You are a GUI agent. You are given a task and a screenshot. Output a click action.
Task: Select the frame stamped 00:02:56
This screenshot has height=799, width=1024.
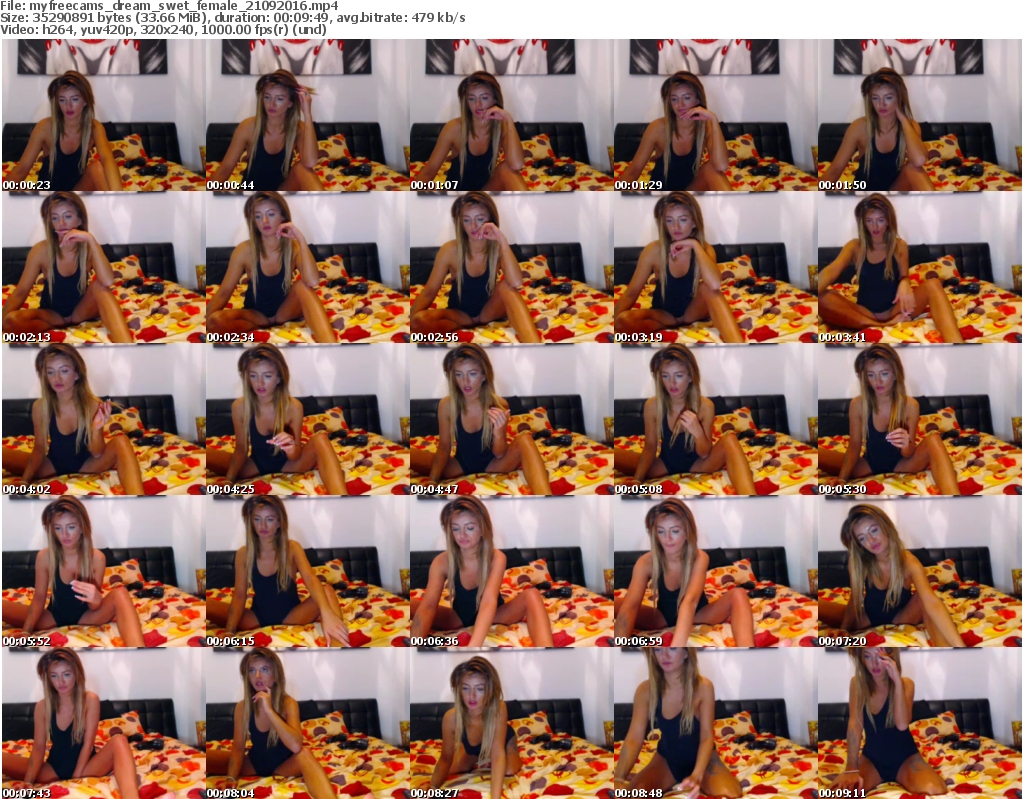tap(511, 267)
